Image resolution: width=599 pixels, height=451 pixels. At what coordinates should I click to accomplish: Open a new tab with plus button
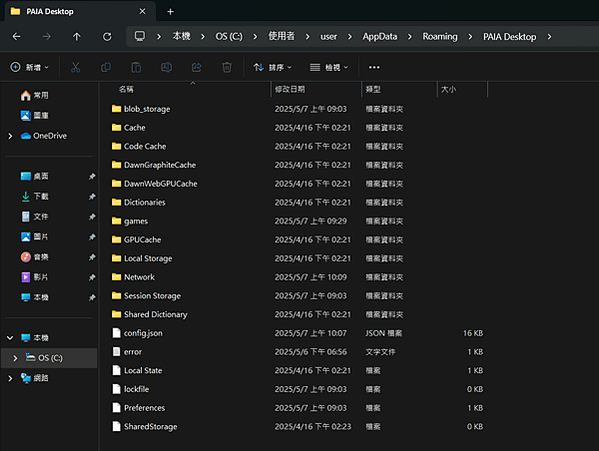click(170, 12)
